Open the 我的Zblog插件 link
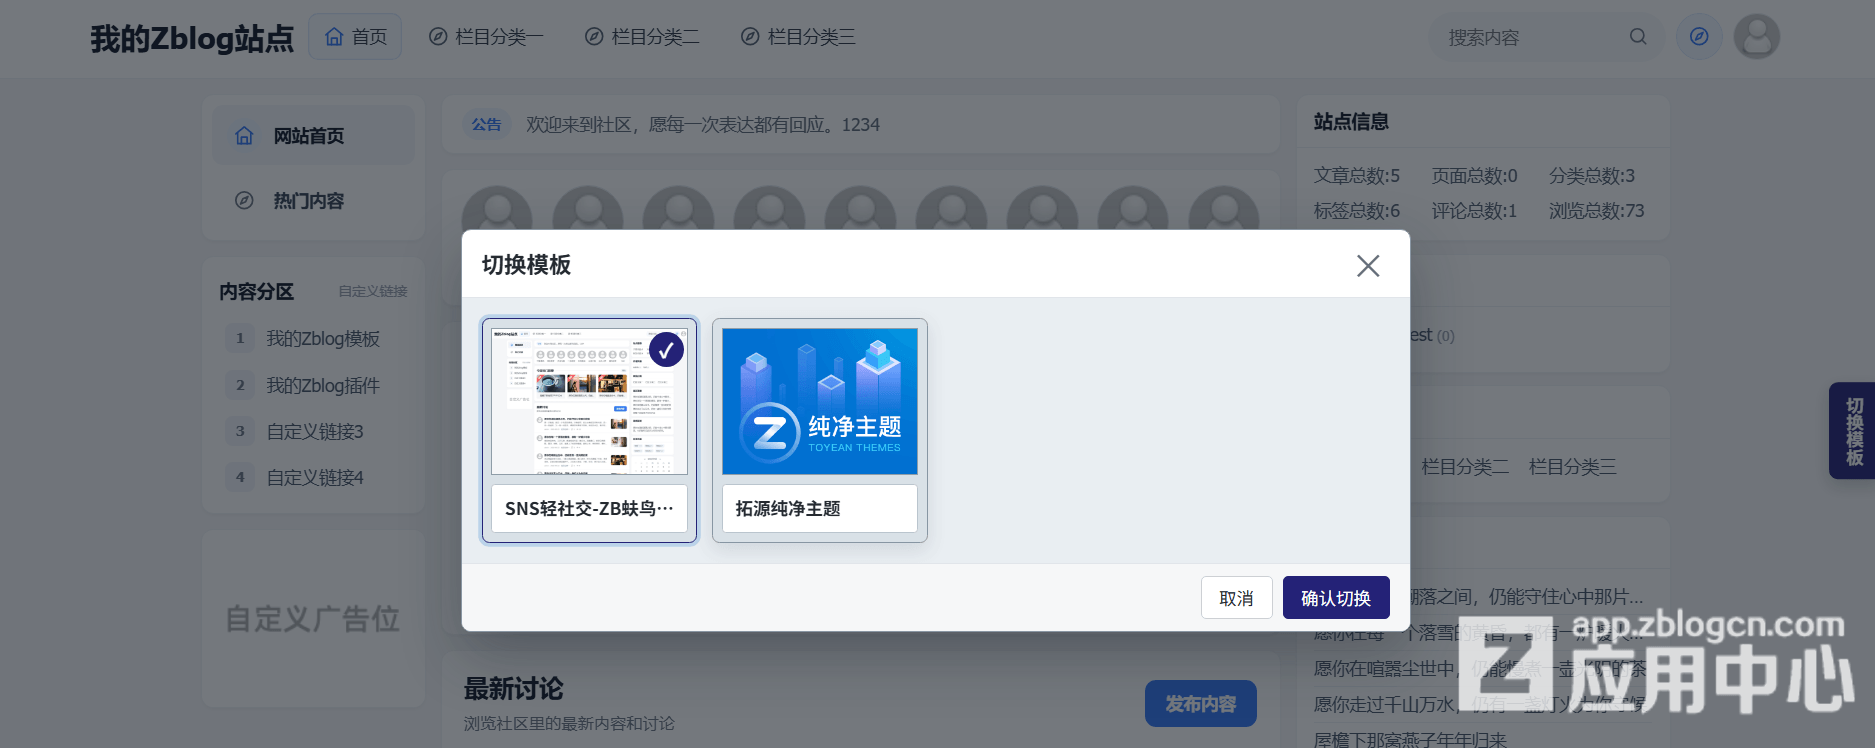This screenshot has height=748, width=1875. (323, 386)
